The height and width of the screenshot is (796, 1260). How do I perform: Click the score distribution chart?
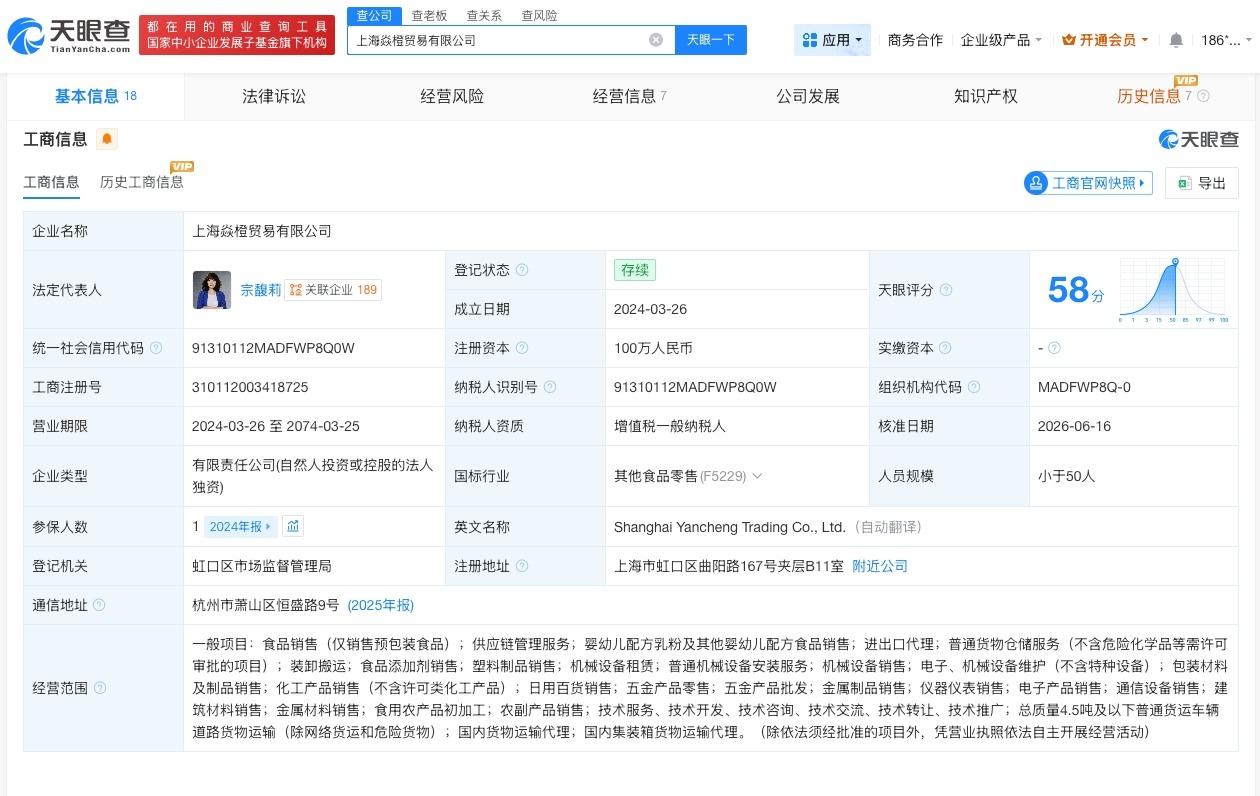point(1174,290)
